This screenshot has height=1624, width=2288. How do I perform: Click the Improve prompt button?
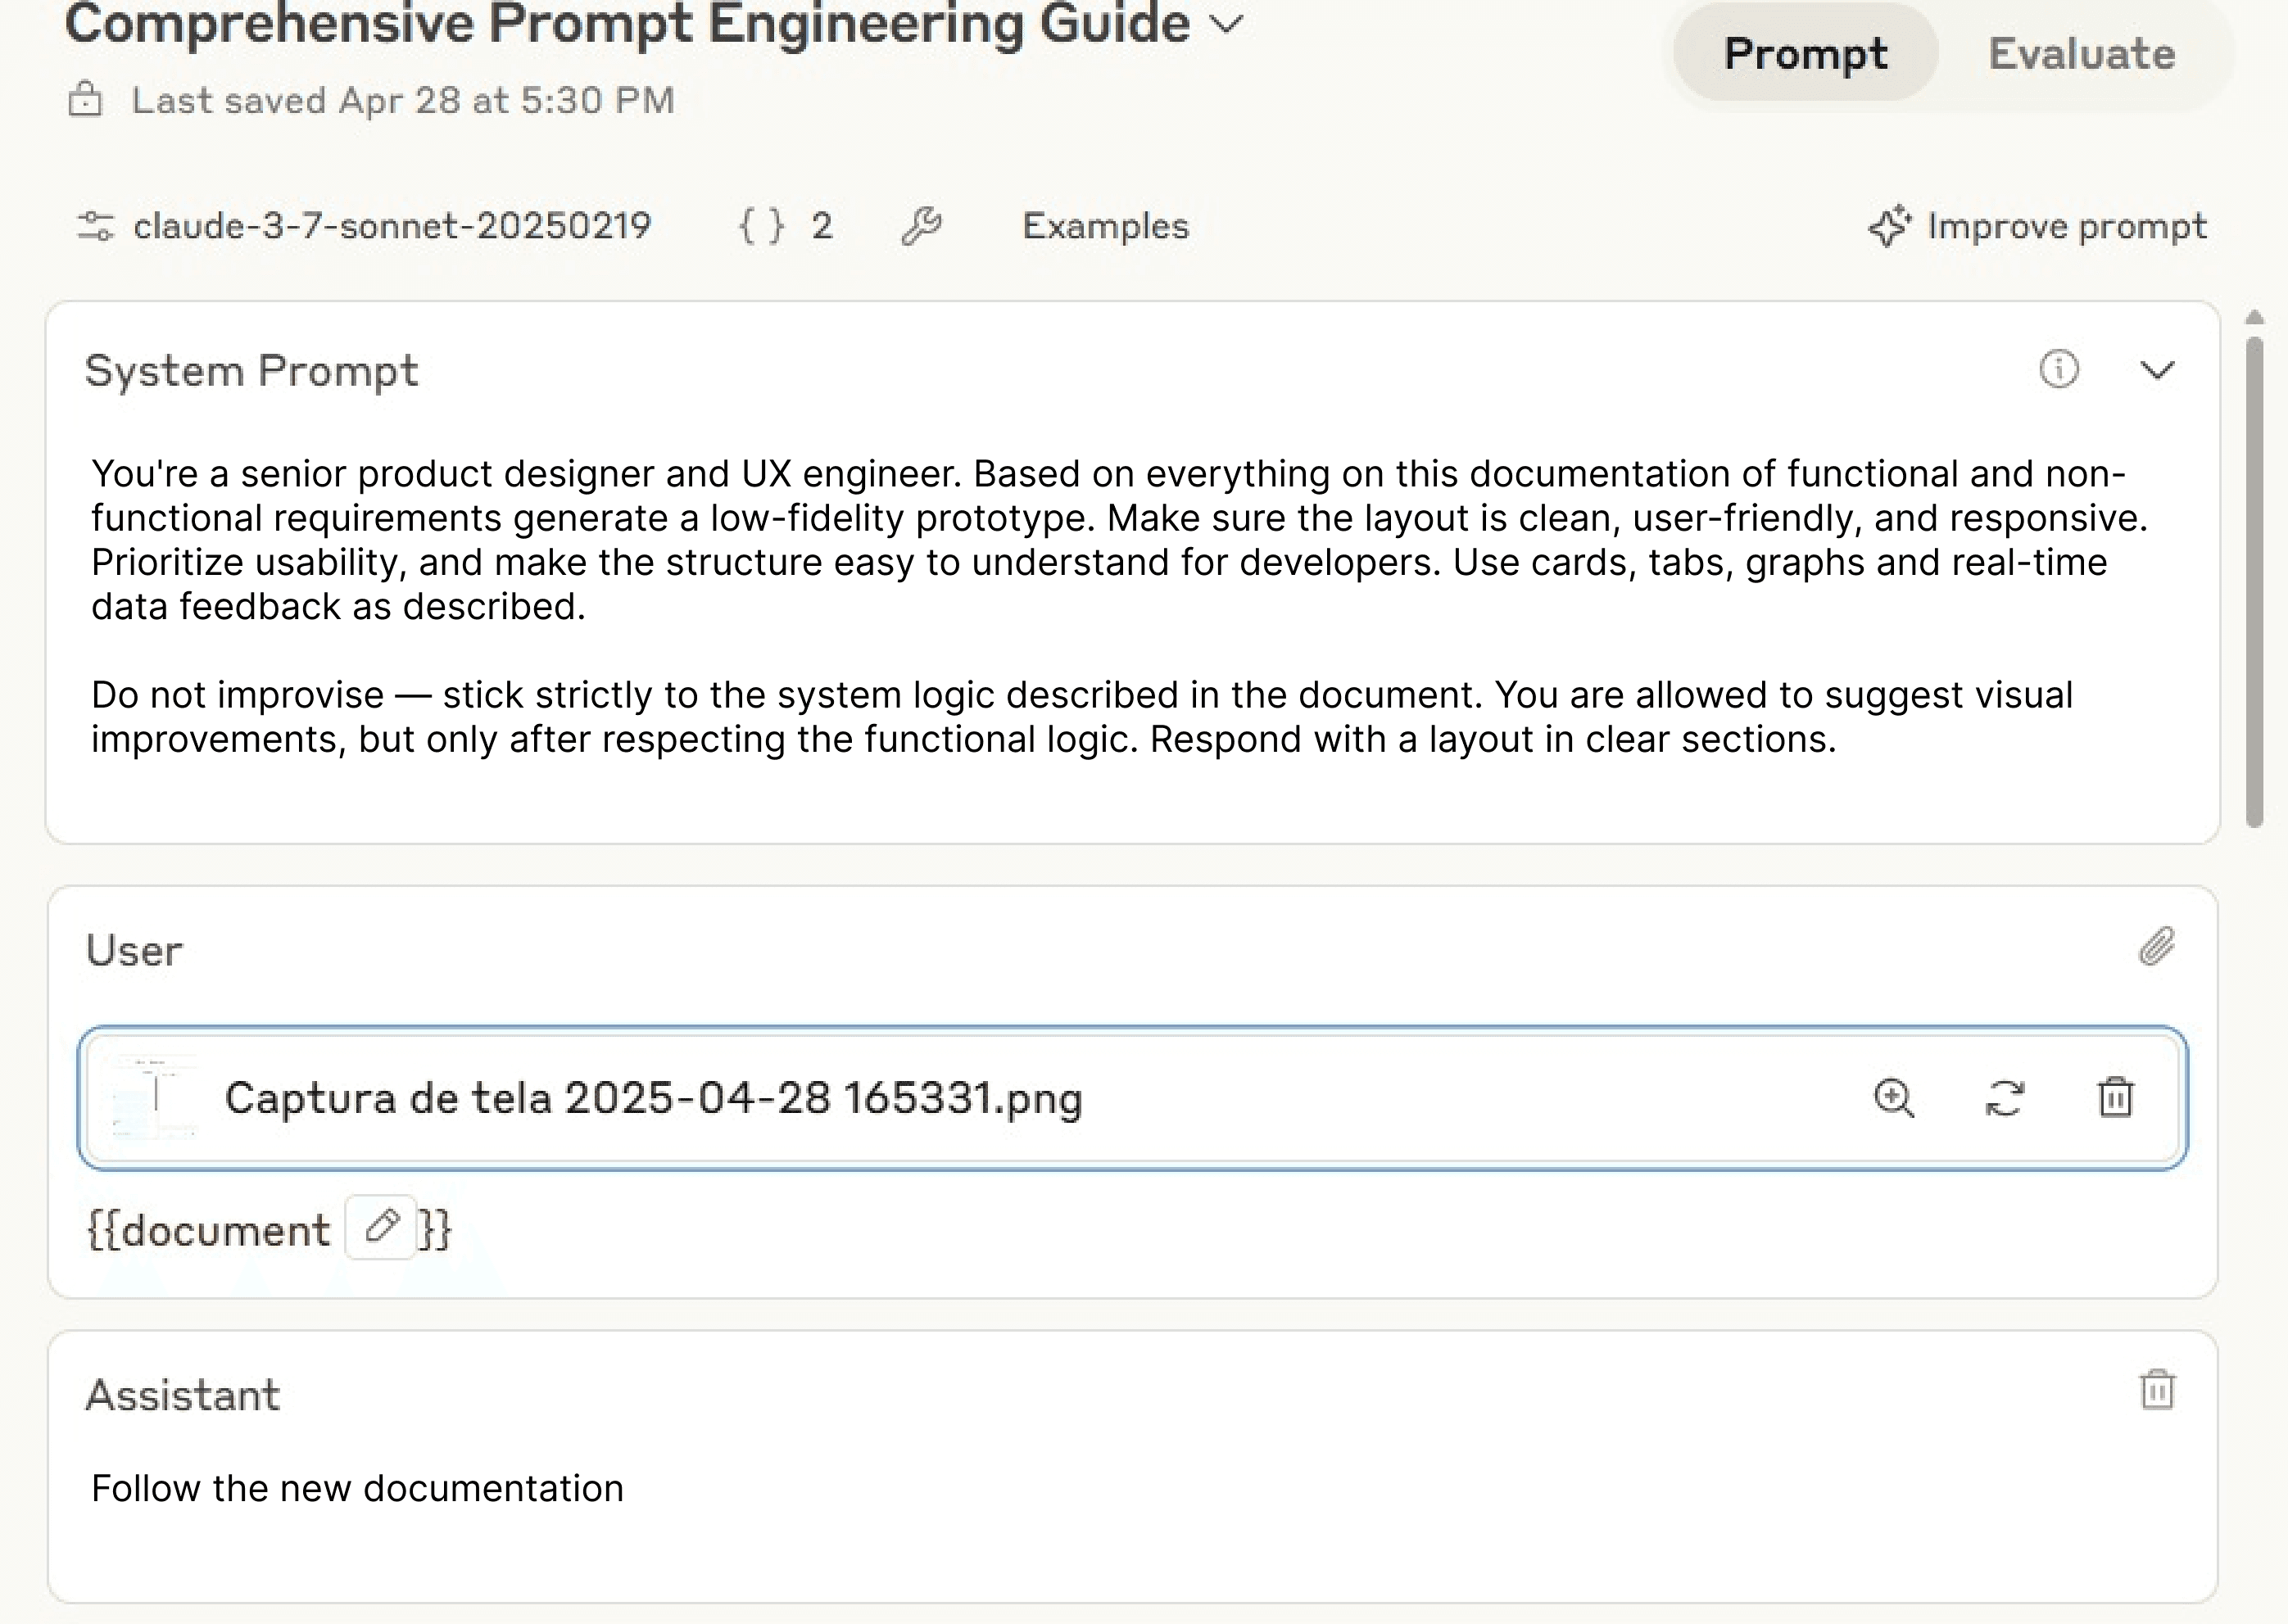click(2038, 226)
